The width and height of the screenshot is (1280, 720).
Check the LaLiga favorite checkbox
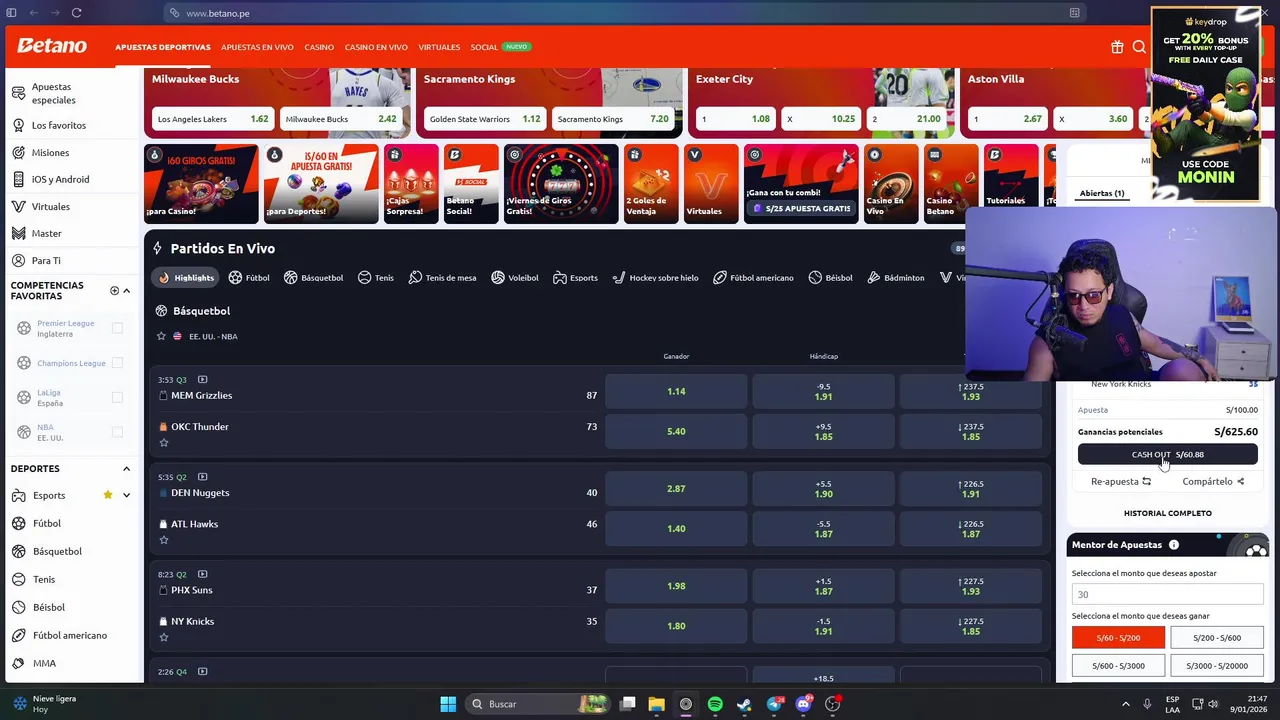point(117,397)
